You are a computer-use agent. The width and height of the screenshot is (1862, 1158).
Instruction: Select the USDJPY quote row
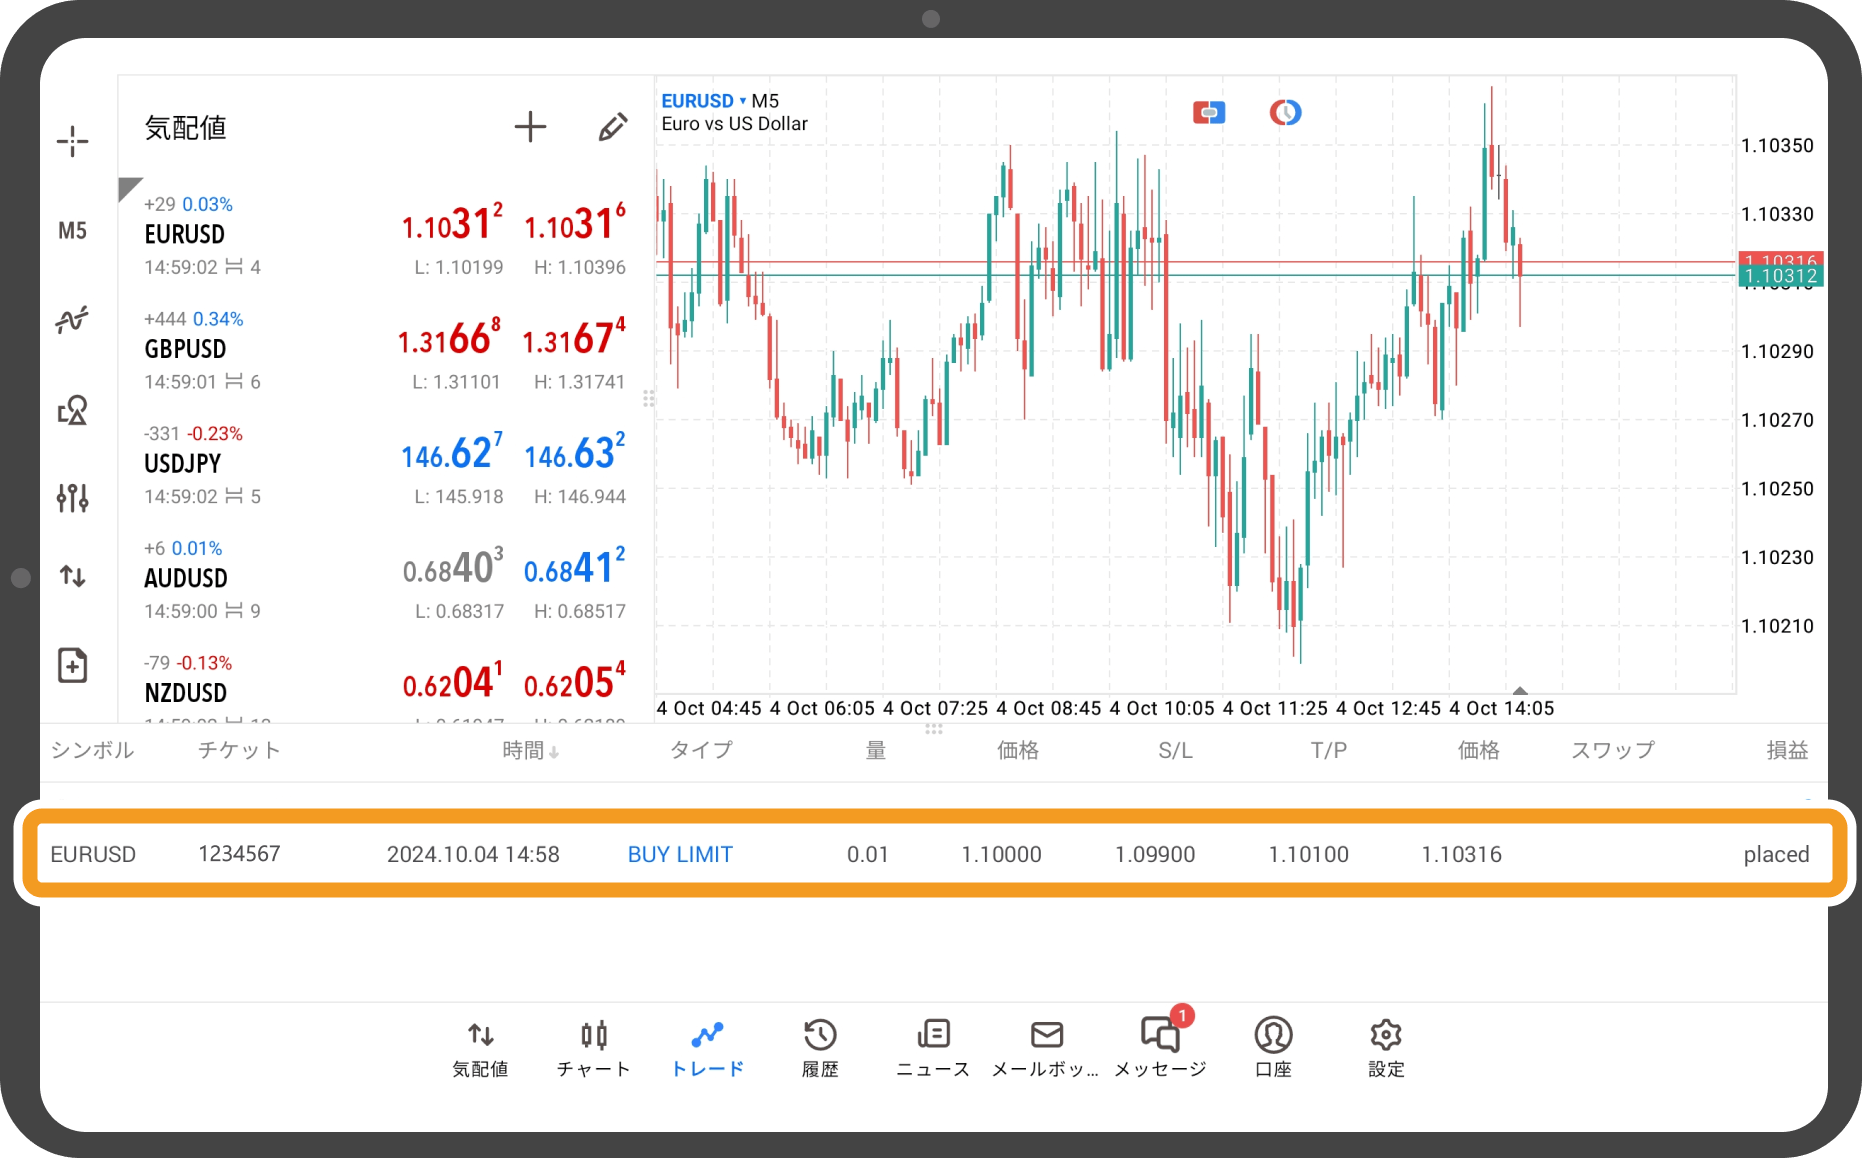point(385,466)
